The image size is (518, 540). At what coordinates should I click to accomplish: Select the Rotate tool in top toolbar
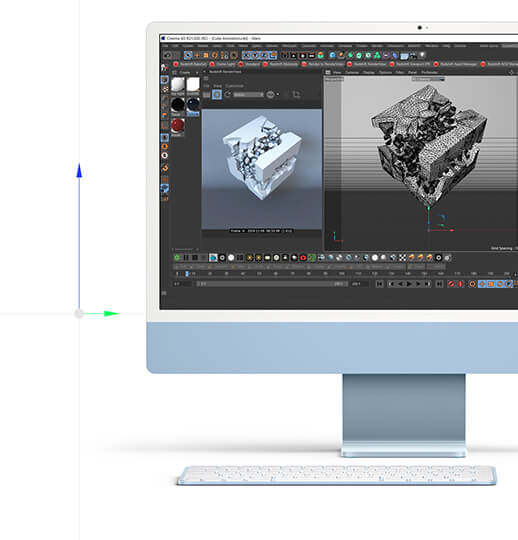pyautogui.click(x=215, y=55)
